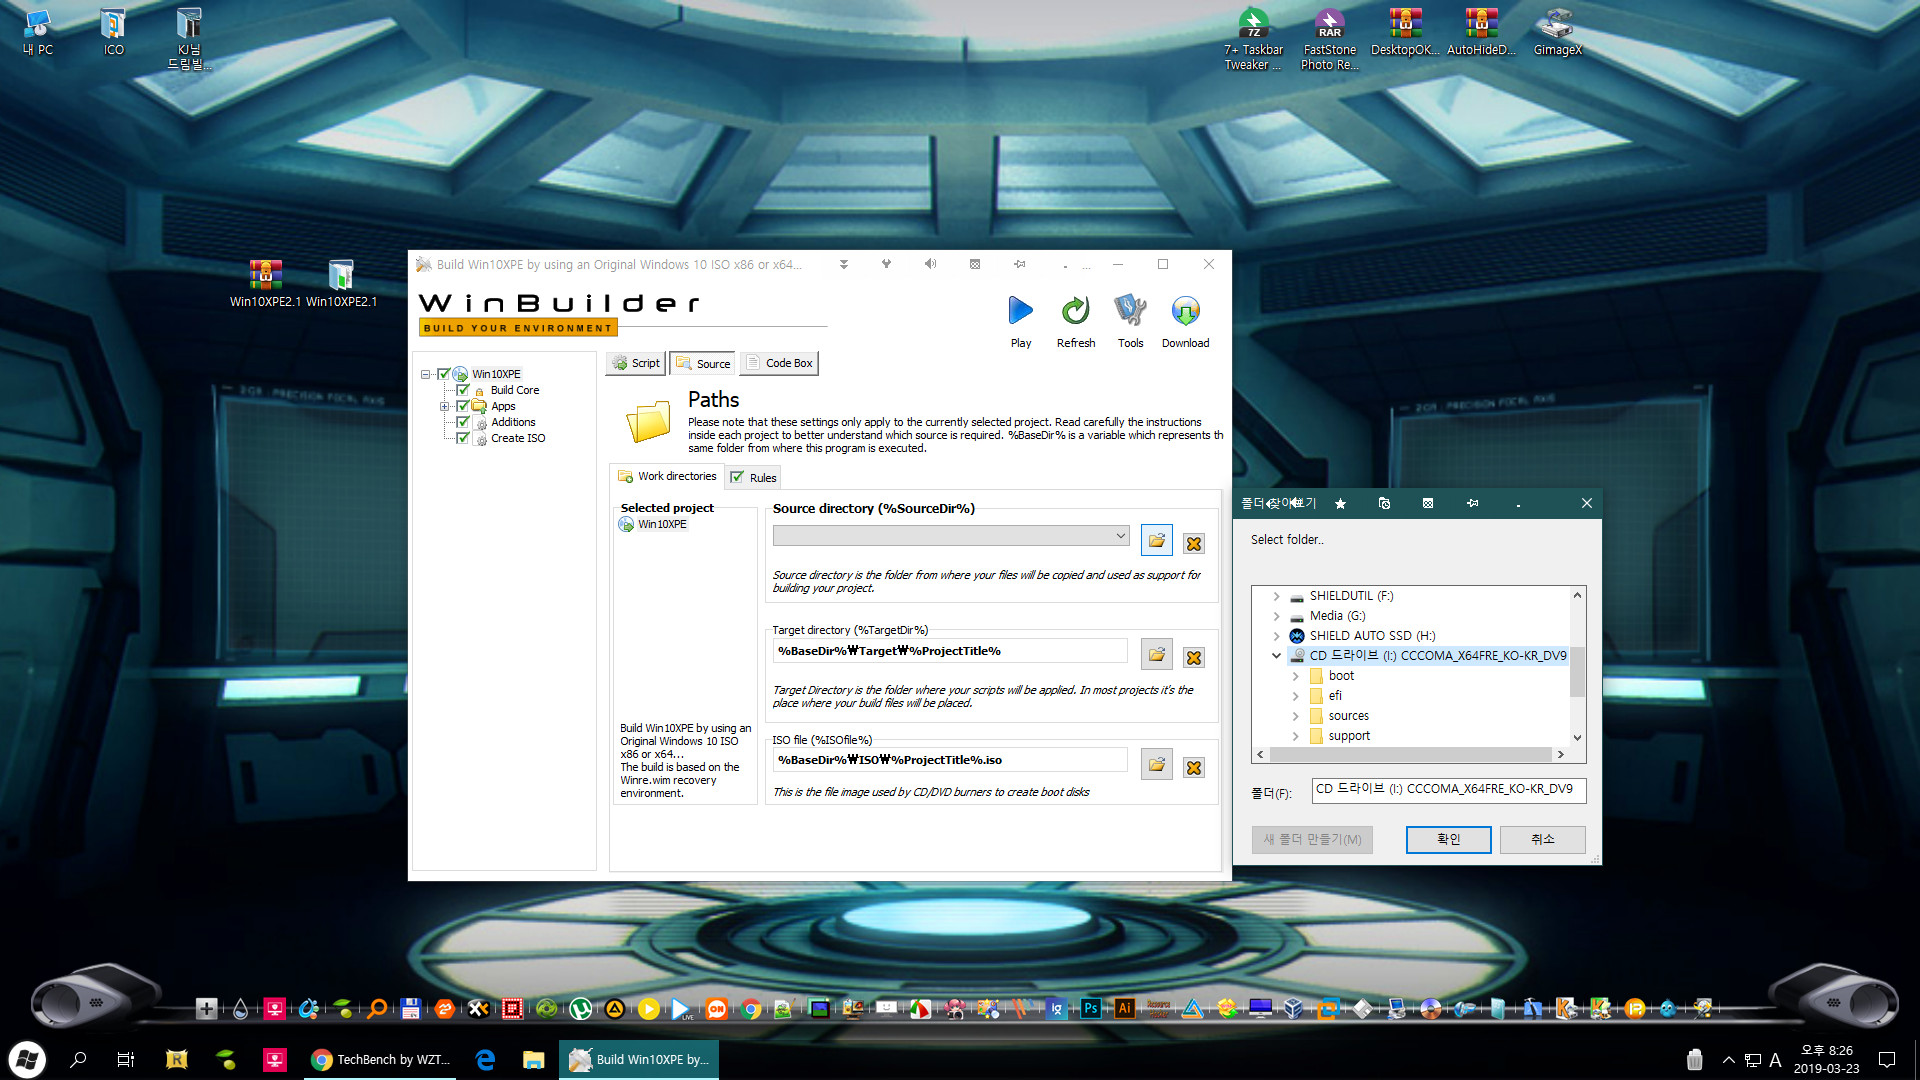Viewport: 1920px width, 1080px height.
Task: Reset the Target directory path
Action: click(x=1193, y=658)
